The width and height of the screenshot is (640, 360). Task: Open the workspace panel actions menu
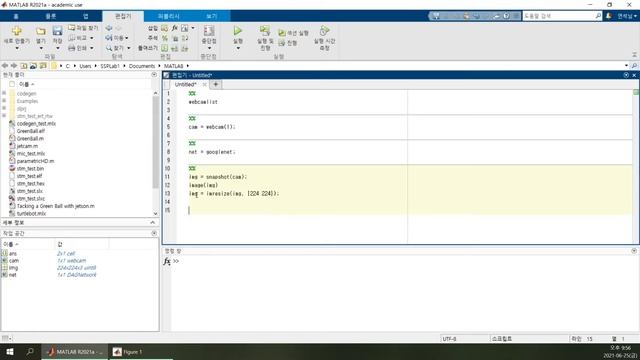154,233
